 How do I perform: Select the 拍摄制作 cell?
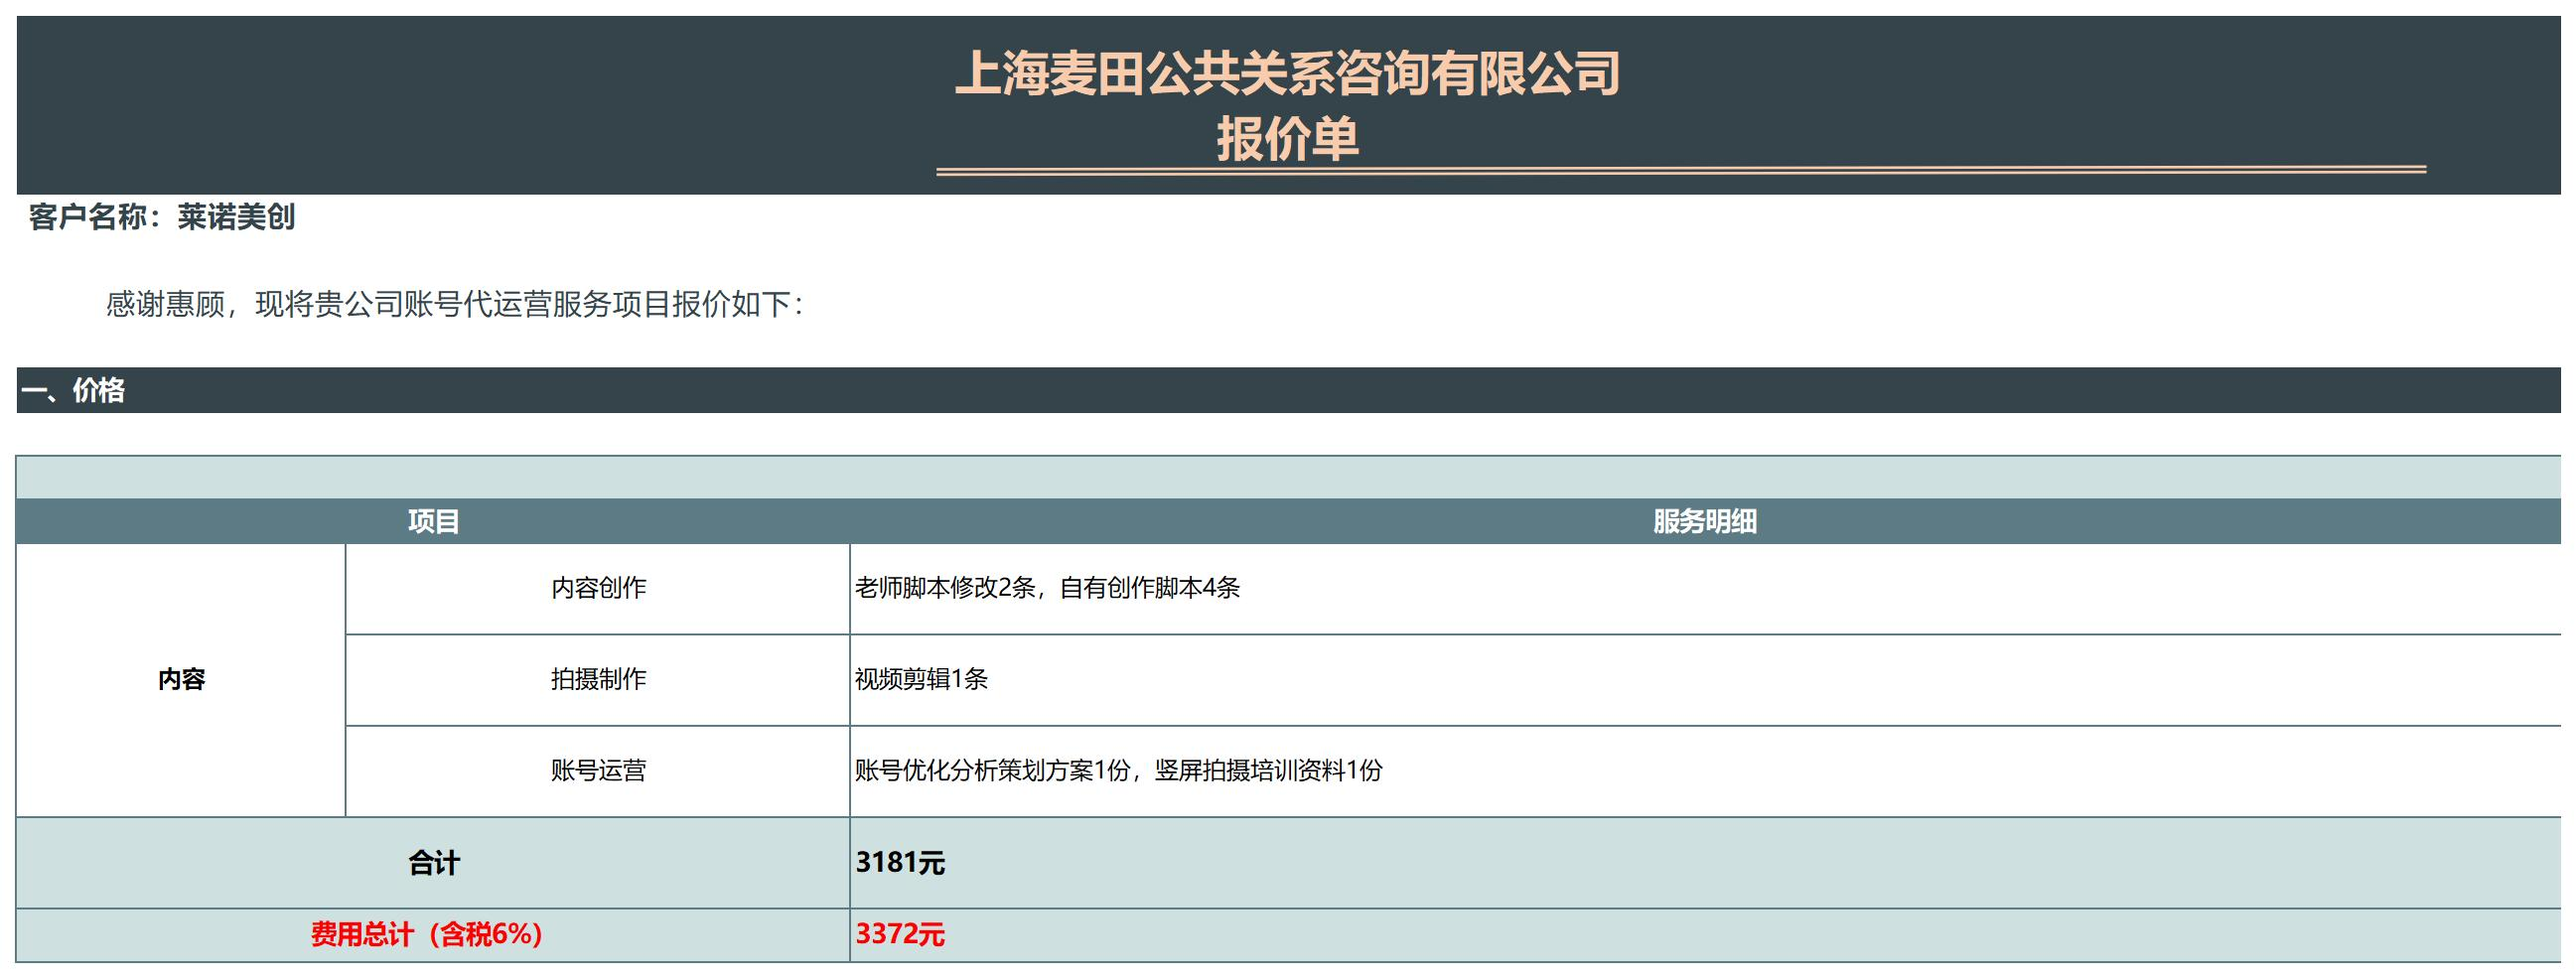pyautogui.click(x=598, y=679)
